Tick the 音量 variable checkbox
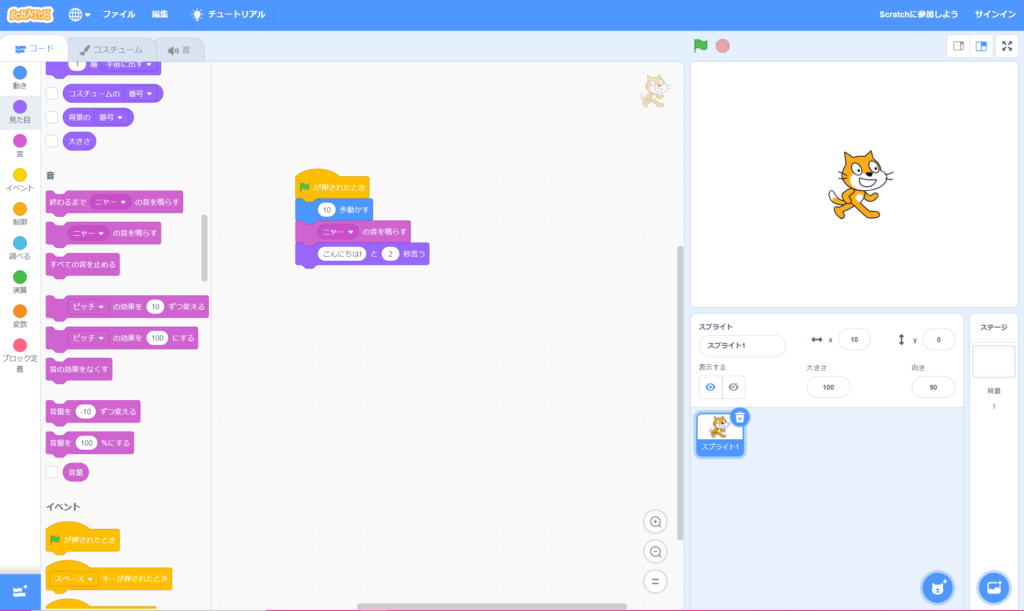This screenshot has height=611, width=1024. pyautogui.click(x=52, y=472)
